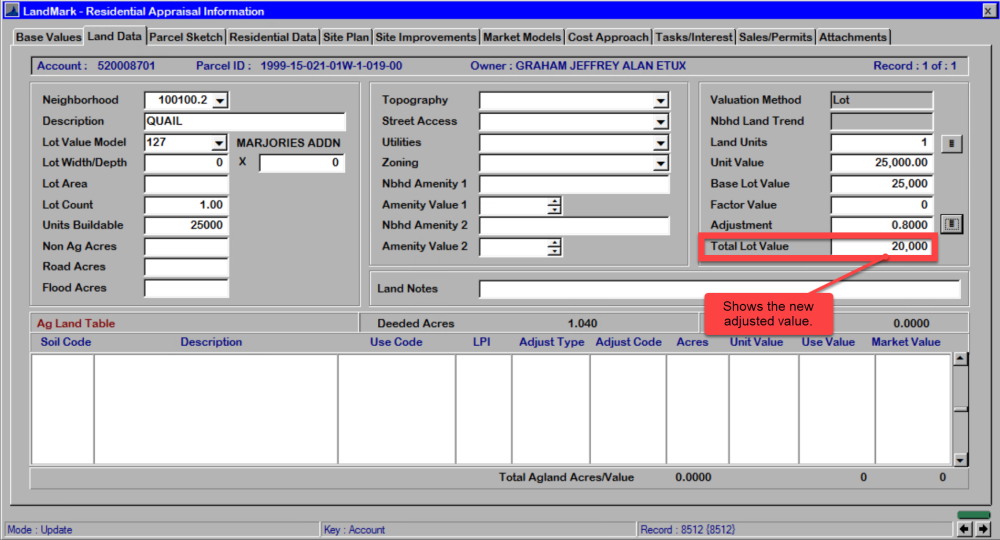Click the Lot Count field
This screenshot has width=1000, height=540.
click(186, 205)
